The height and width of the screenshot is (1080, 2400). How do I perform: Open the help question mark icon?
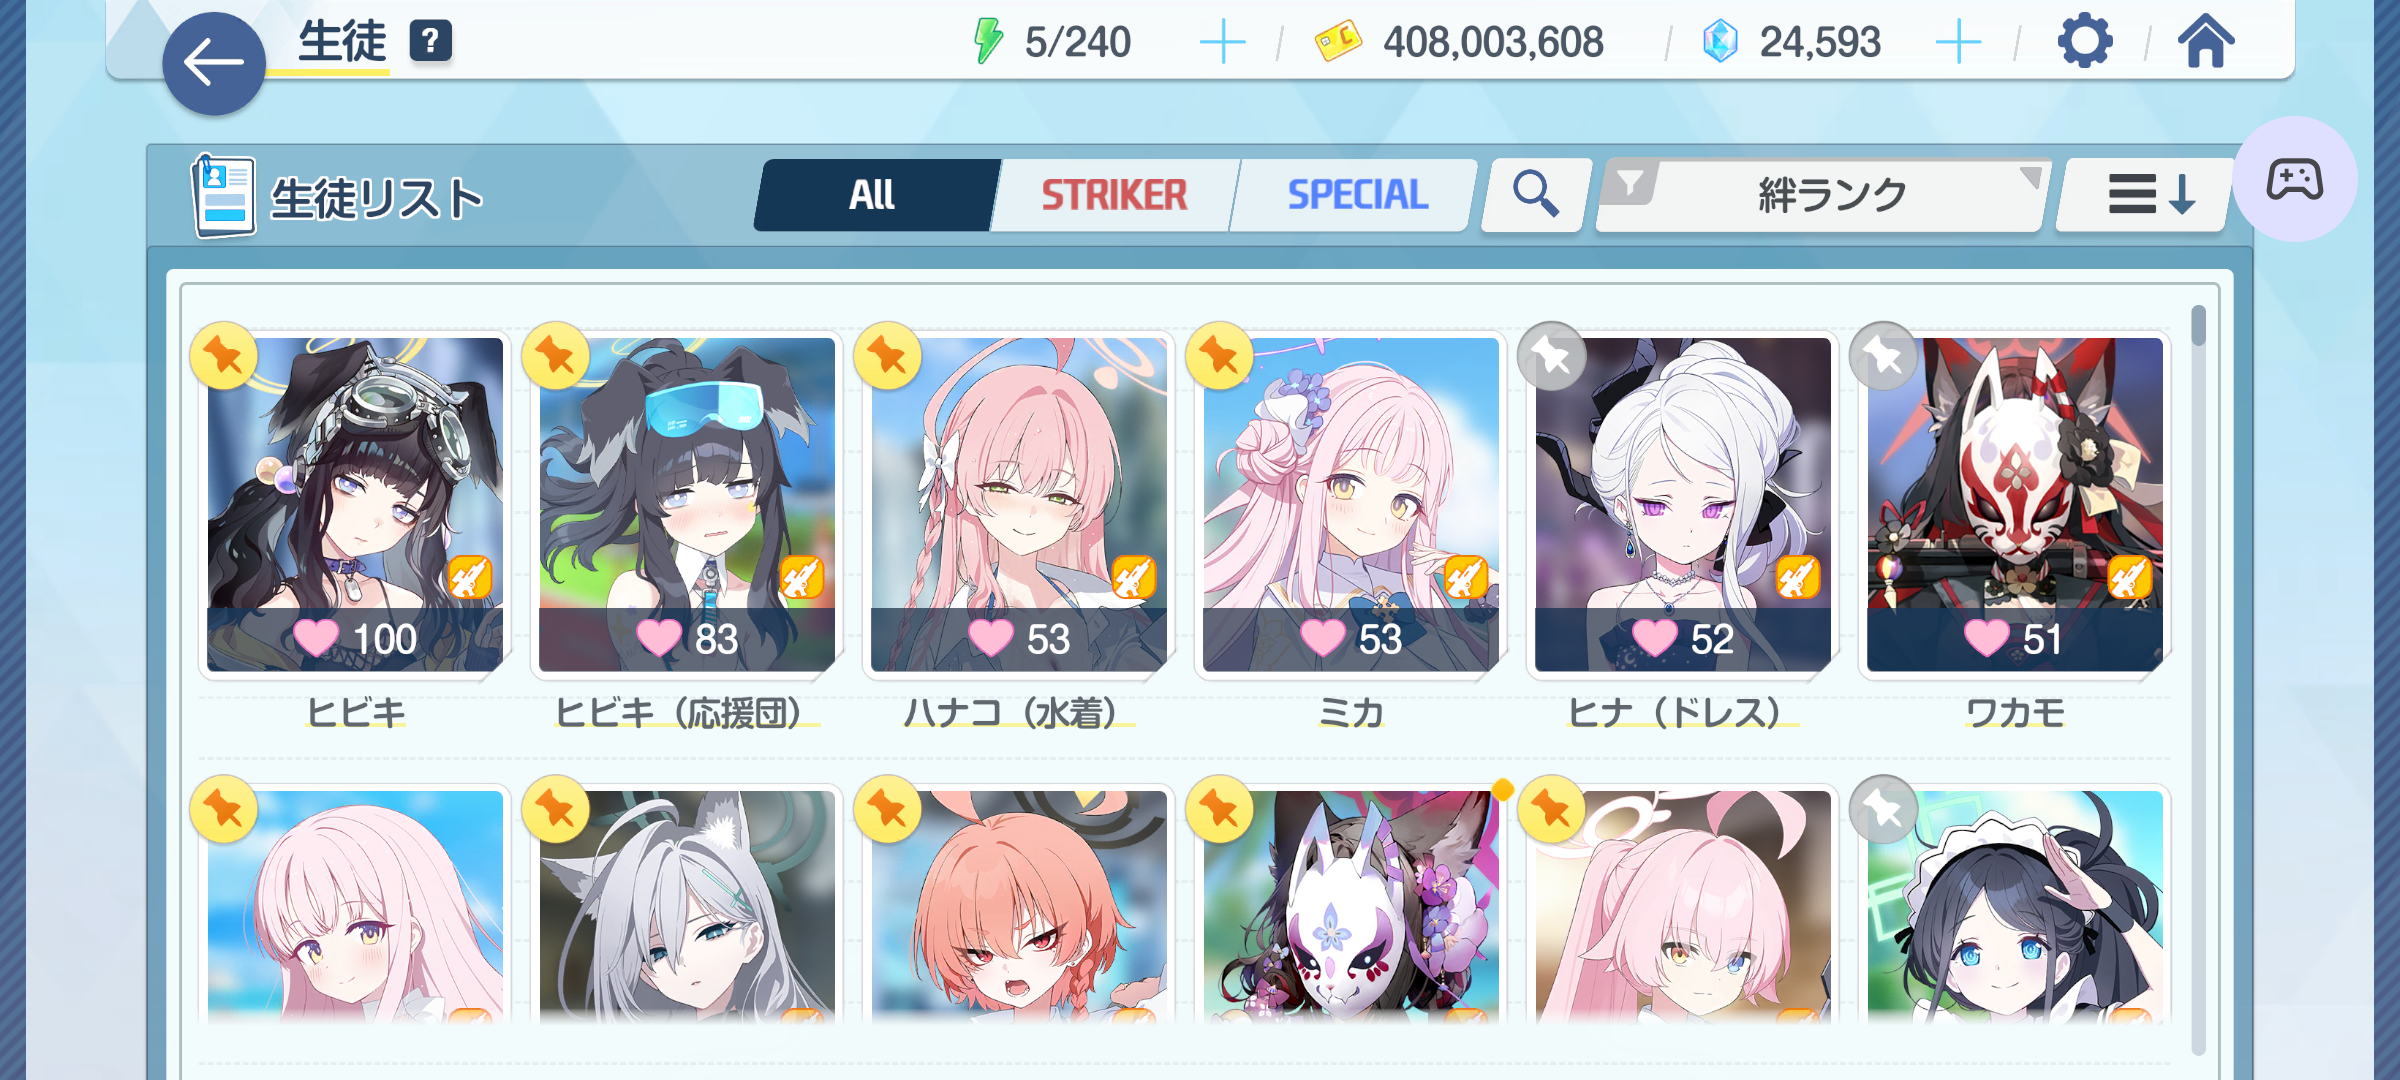430,42
